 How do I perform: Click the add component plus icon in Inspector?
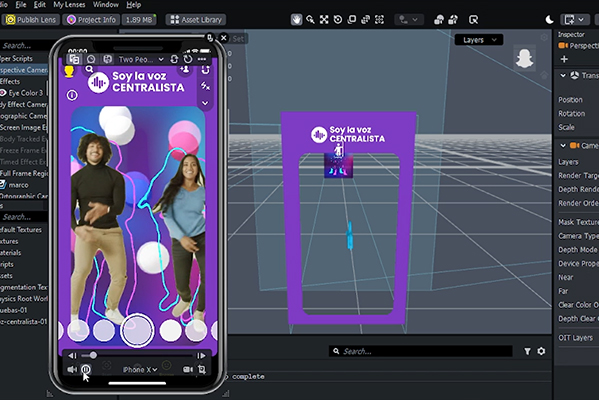[564, 59]
